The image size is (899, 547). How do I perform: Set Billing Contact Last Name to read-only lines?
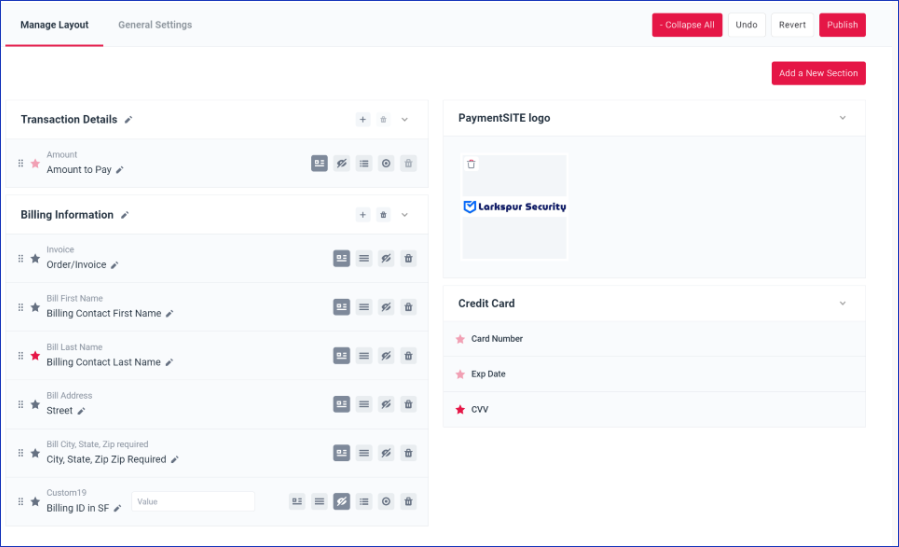click(x=364, y=356)
